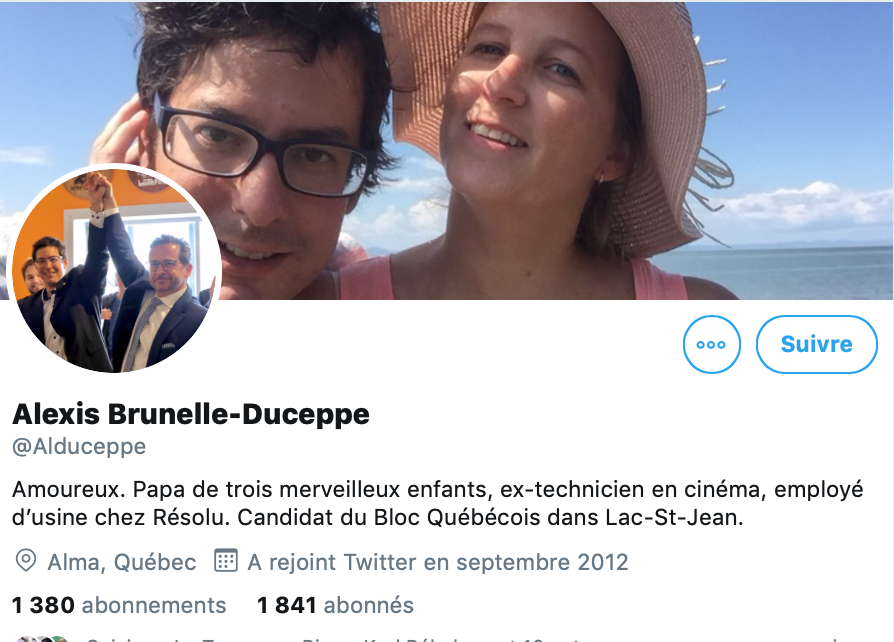This screenshot has width=894, height=642.
Task: Select the @Alduceppe handle text
Action: tap(79, 446)
